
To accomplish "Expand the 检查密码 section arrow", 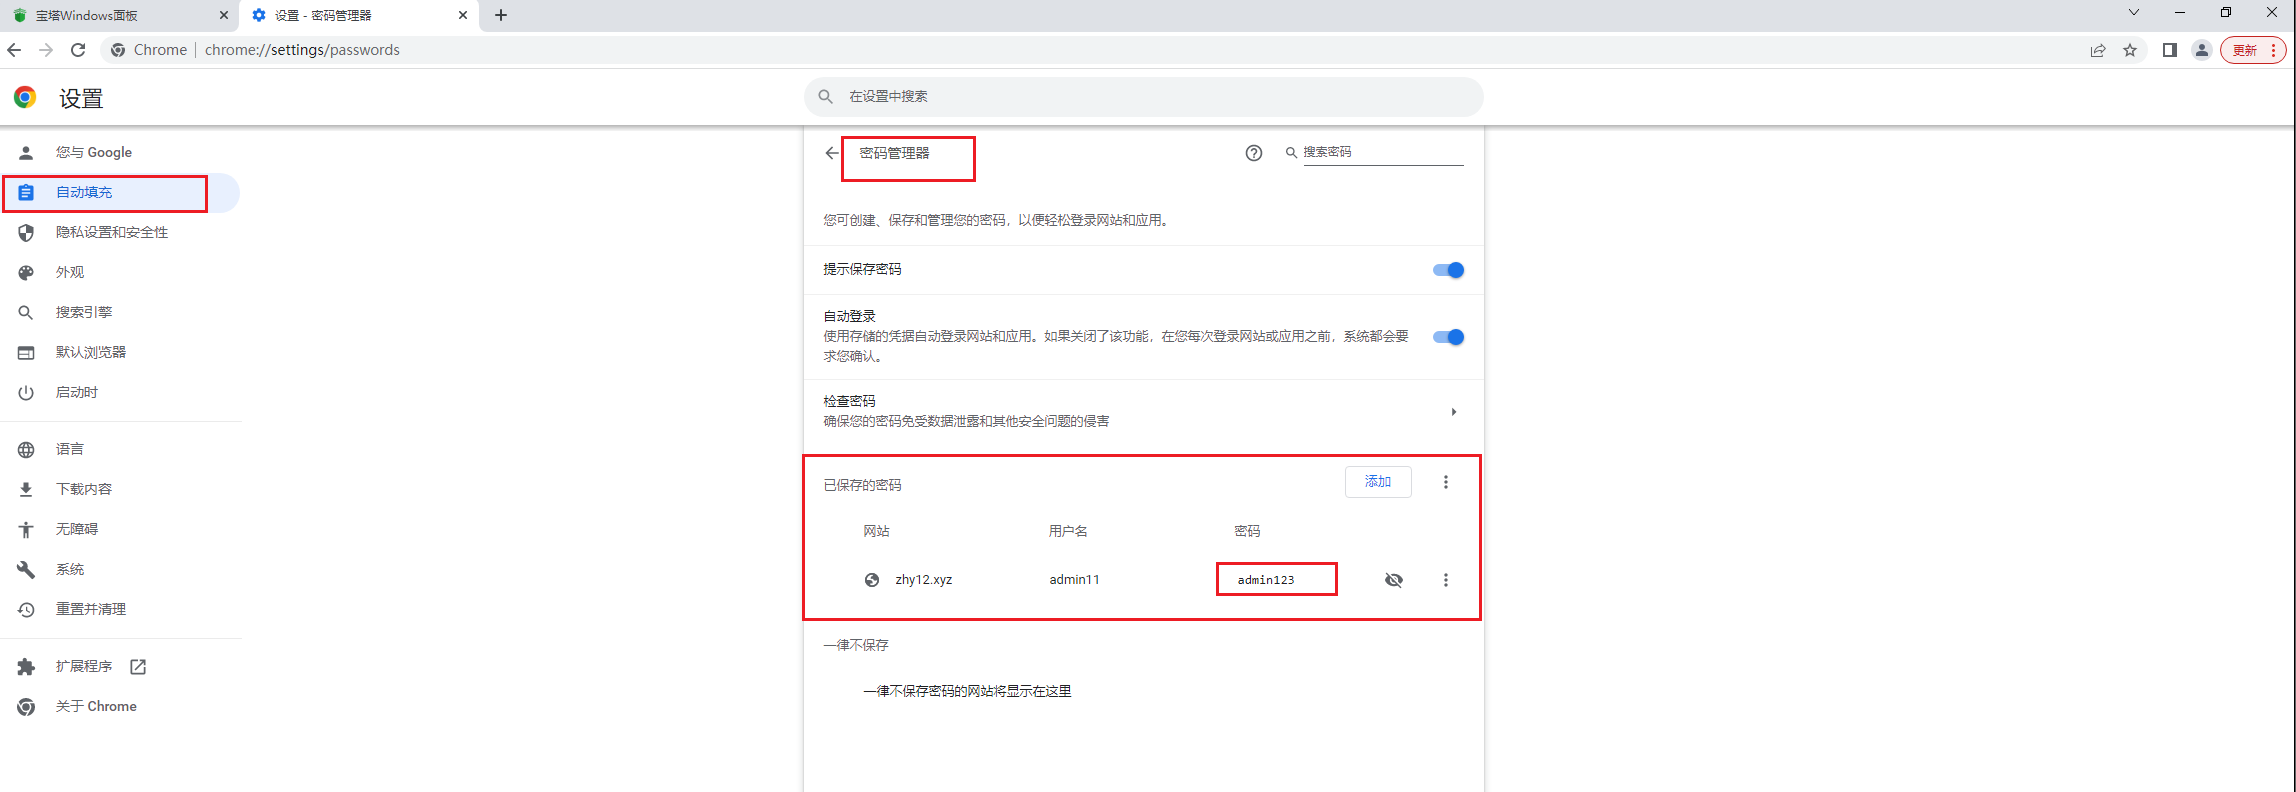I will (x=1453, y=412).
